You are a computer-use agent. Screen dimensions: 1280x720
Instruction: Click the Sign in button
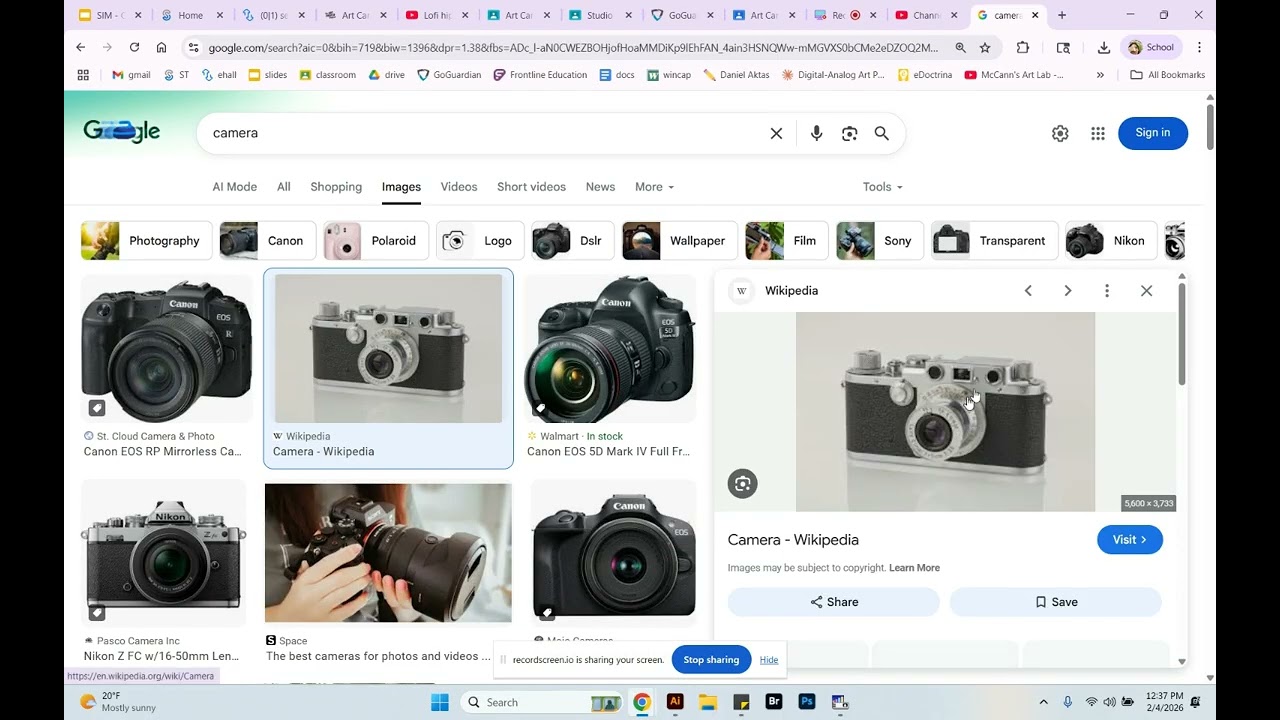click(x=1152, y=133)
